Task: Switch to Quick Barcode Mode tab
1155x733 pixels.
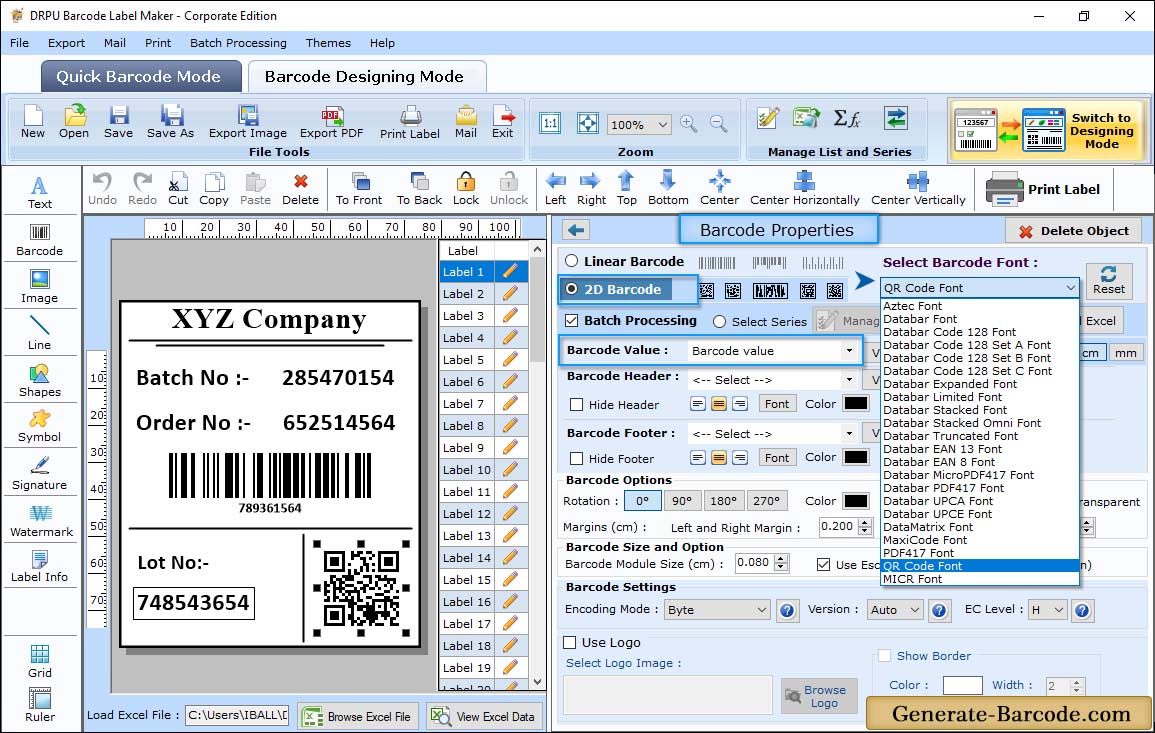Action: (x=140, y=77)
